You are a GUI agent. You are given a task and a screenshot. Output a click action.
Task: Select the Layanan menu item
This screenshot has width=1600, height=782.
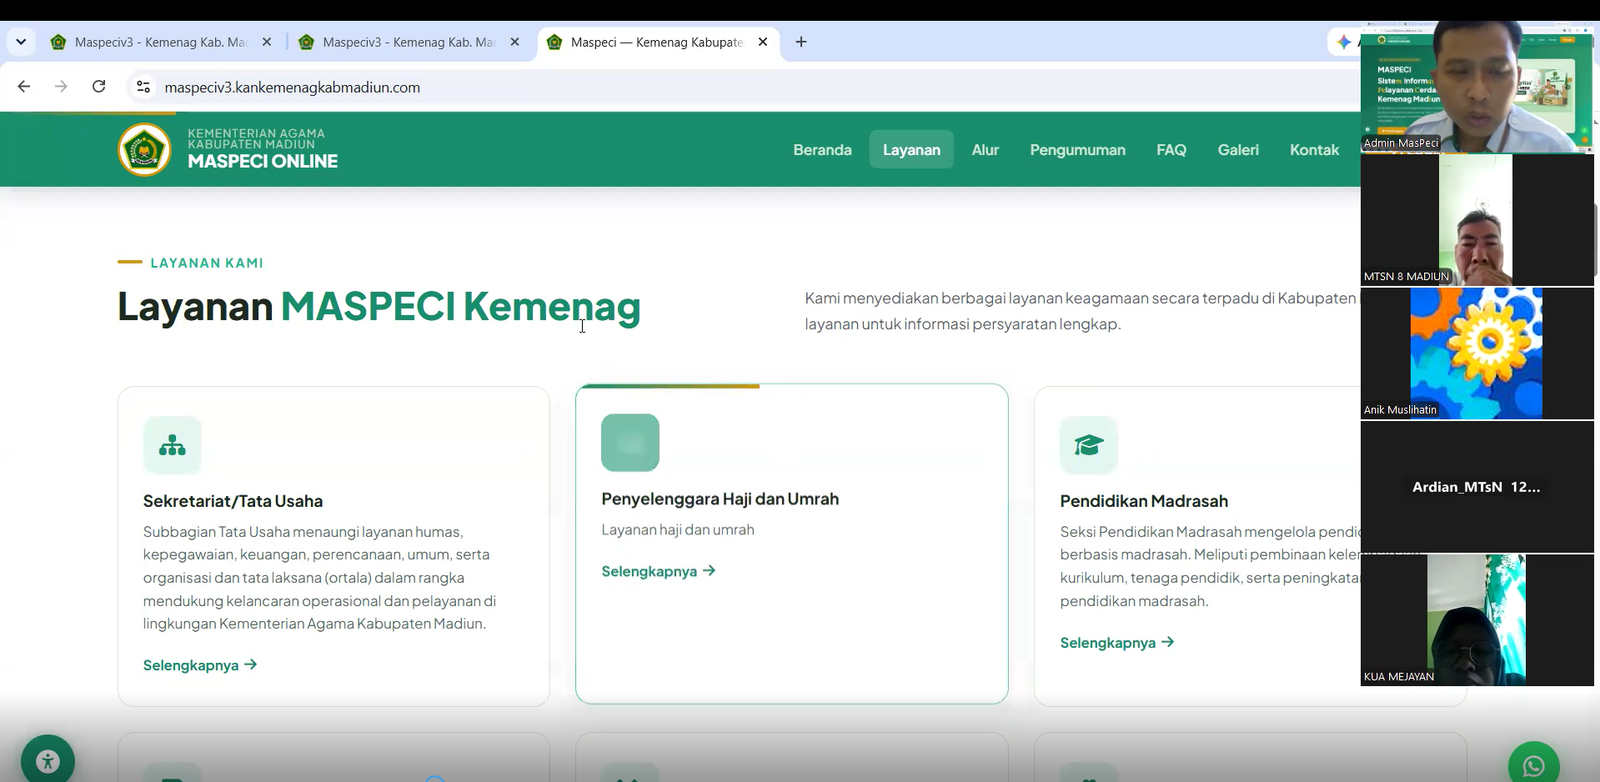click(911, 150)
